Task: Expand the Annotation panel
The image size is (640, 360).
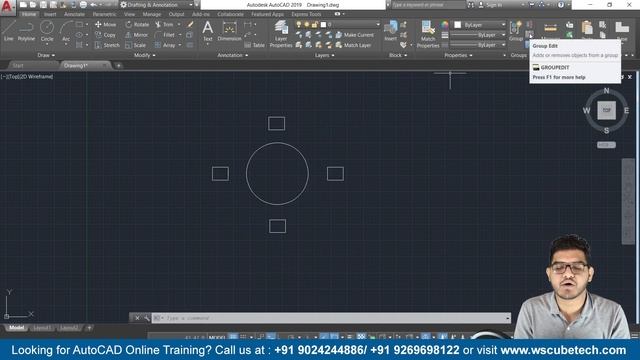Action: pos(232,55)
